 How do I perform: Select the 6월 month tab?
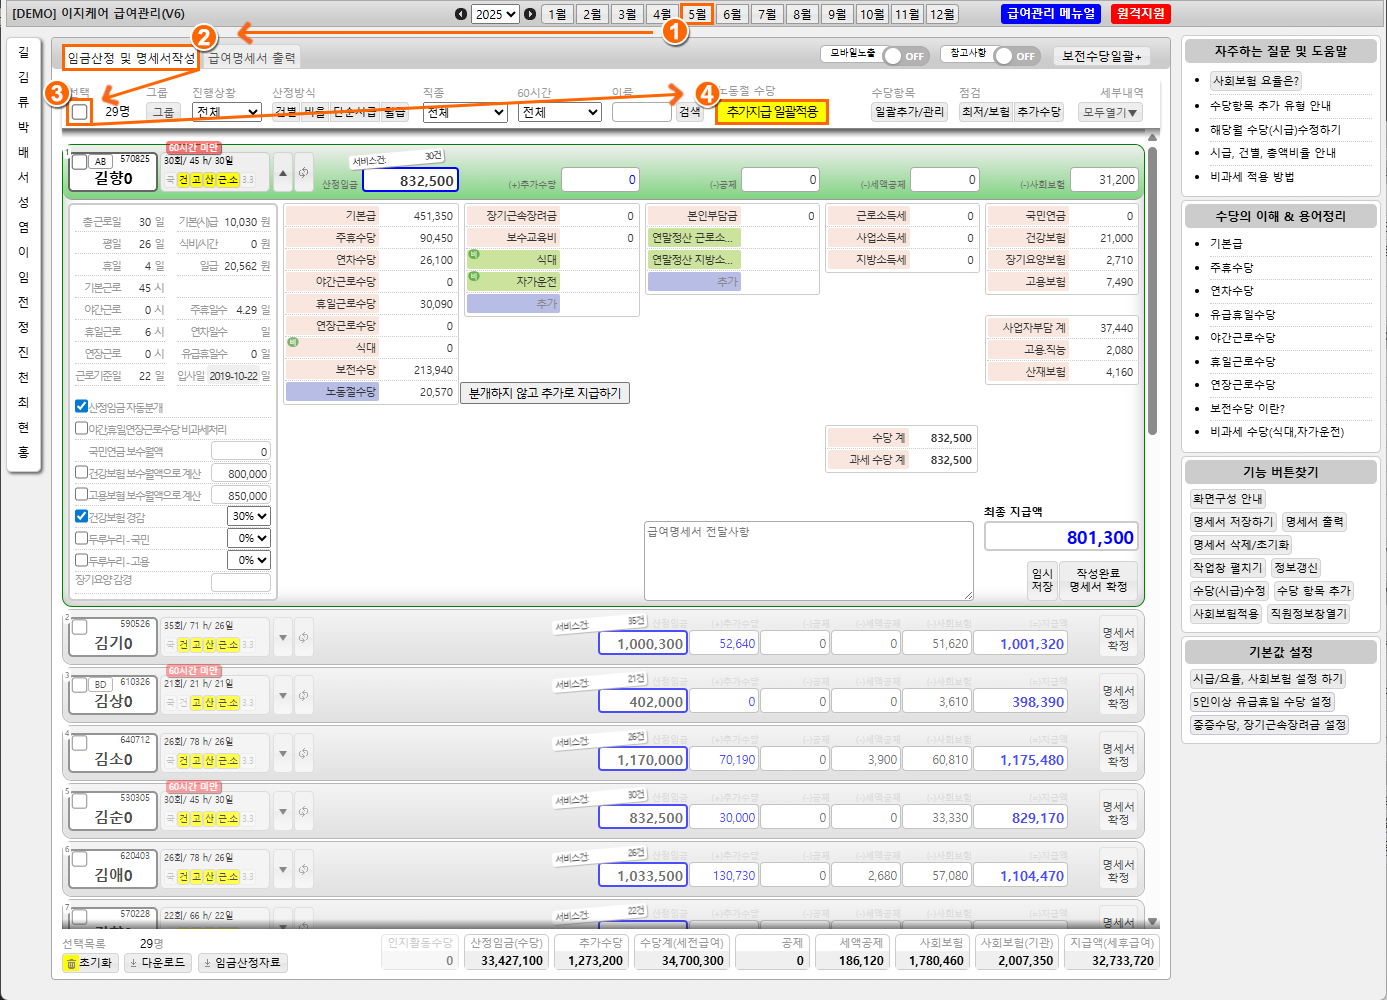point(732,14)
